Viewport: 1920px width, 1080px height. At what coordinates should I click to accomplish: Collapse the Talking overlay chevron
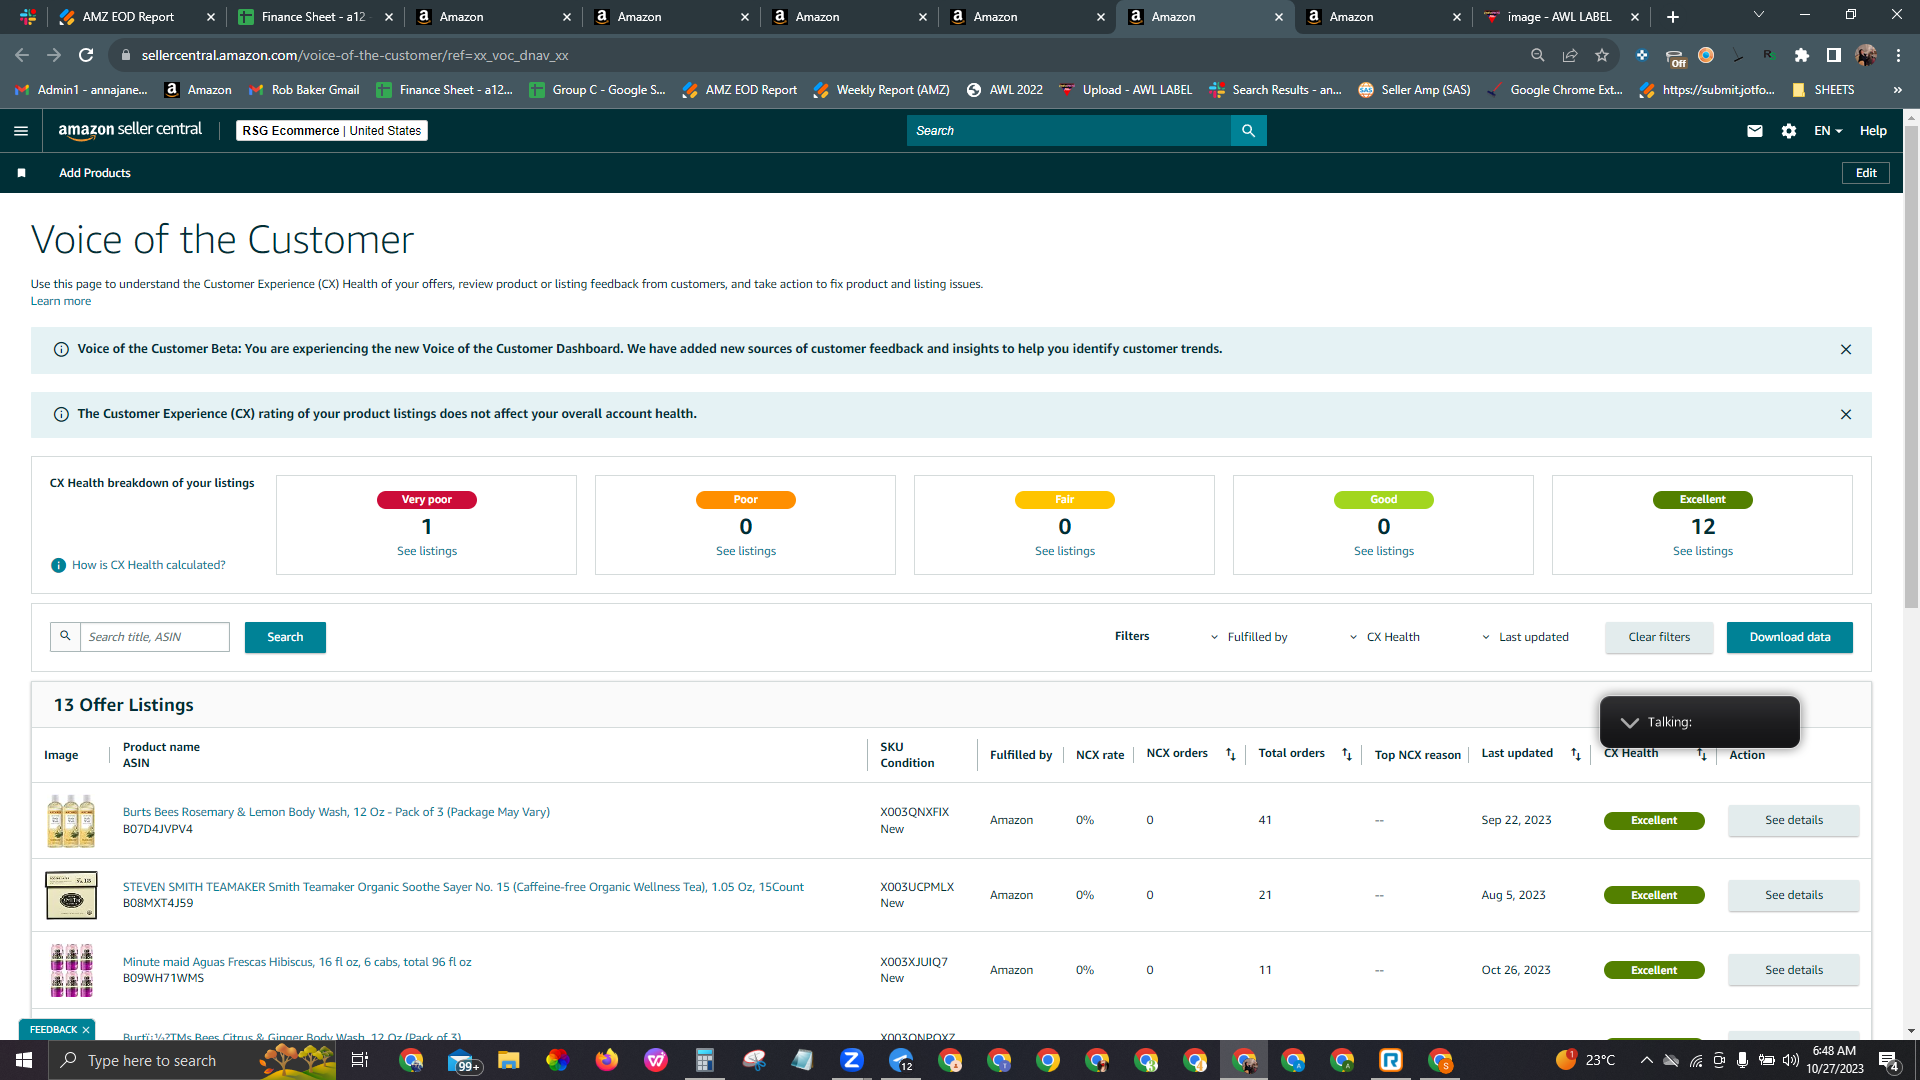pos(1630,723)
